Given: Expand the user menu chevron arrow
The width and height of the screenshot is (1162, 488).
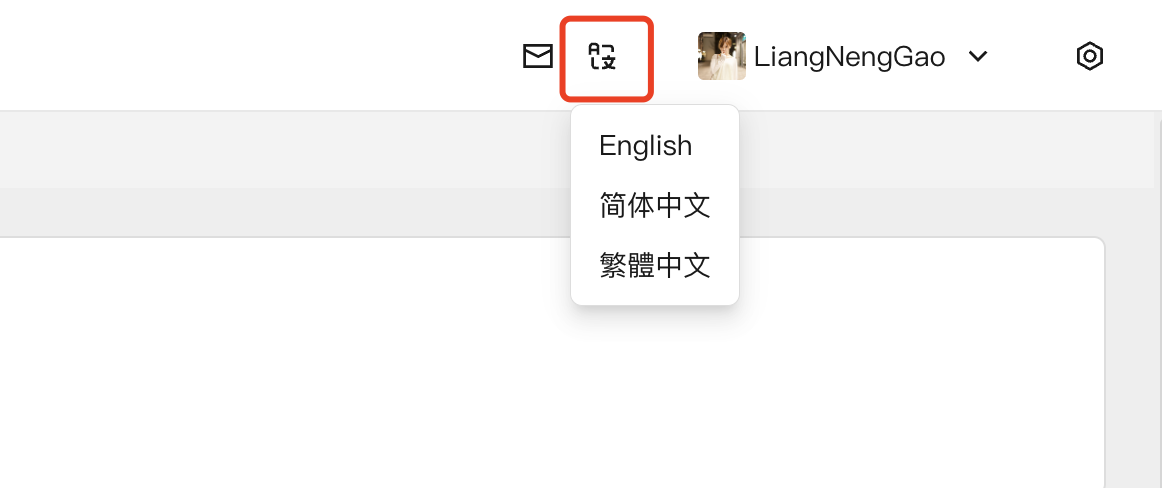Looking at the screenshot, I should click(x=978, y=57).
